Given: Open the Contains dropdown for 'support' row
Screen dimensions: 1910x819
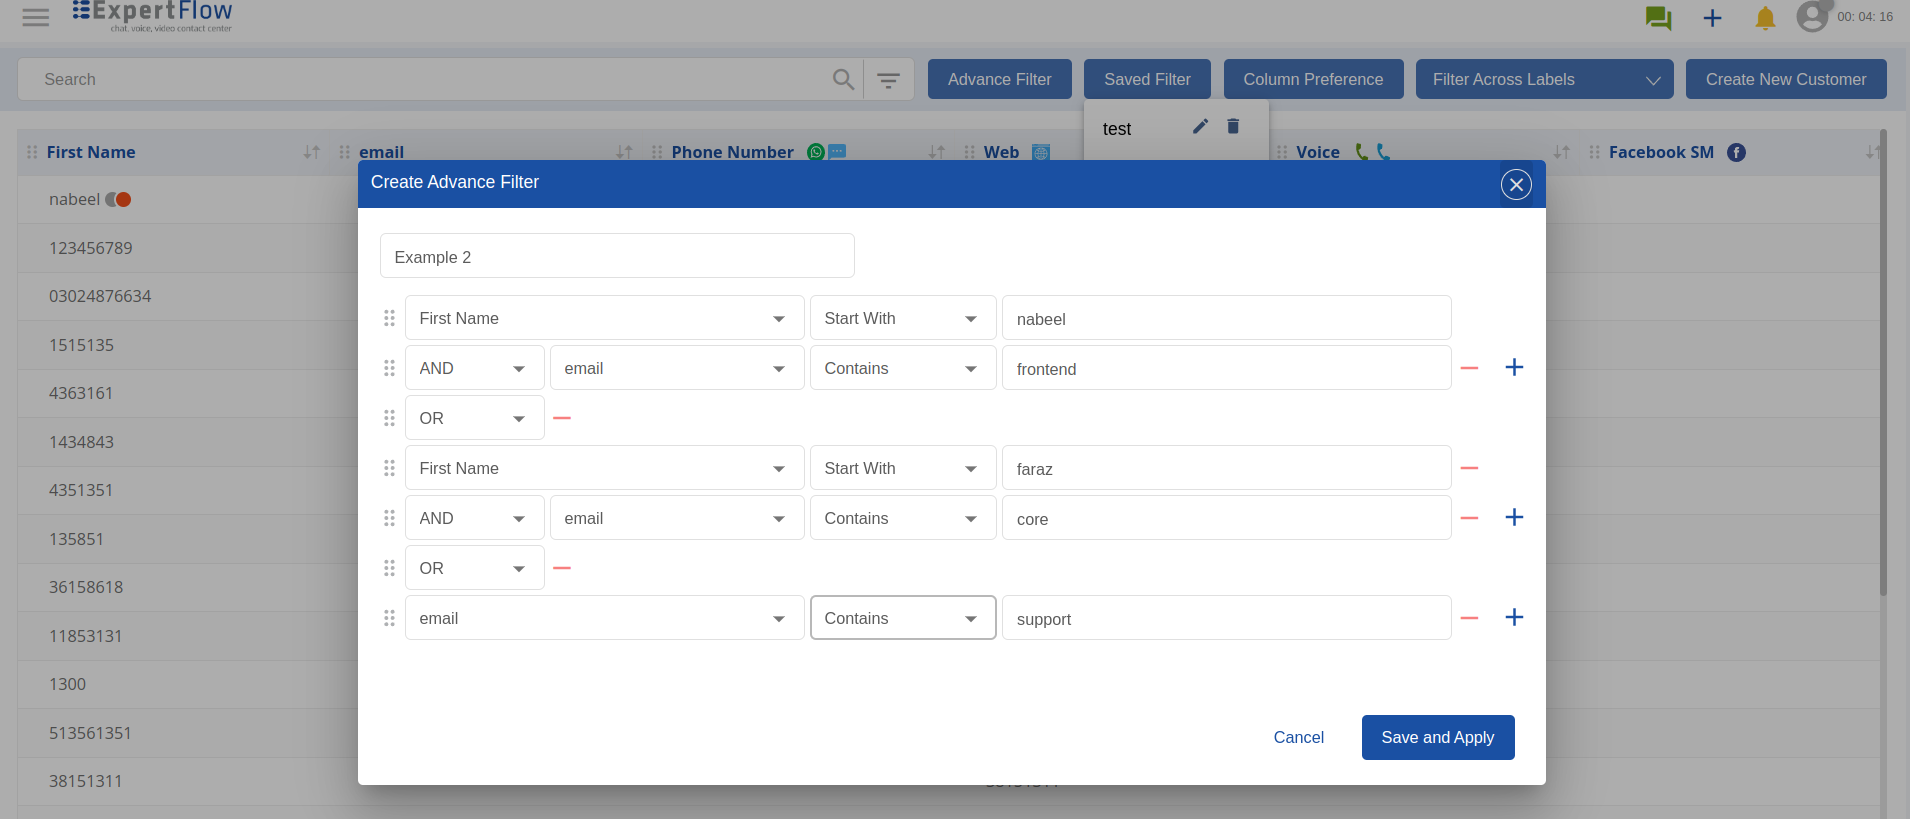Looking at the screenshot, I should coord(902,618).
